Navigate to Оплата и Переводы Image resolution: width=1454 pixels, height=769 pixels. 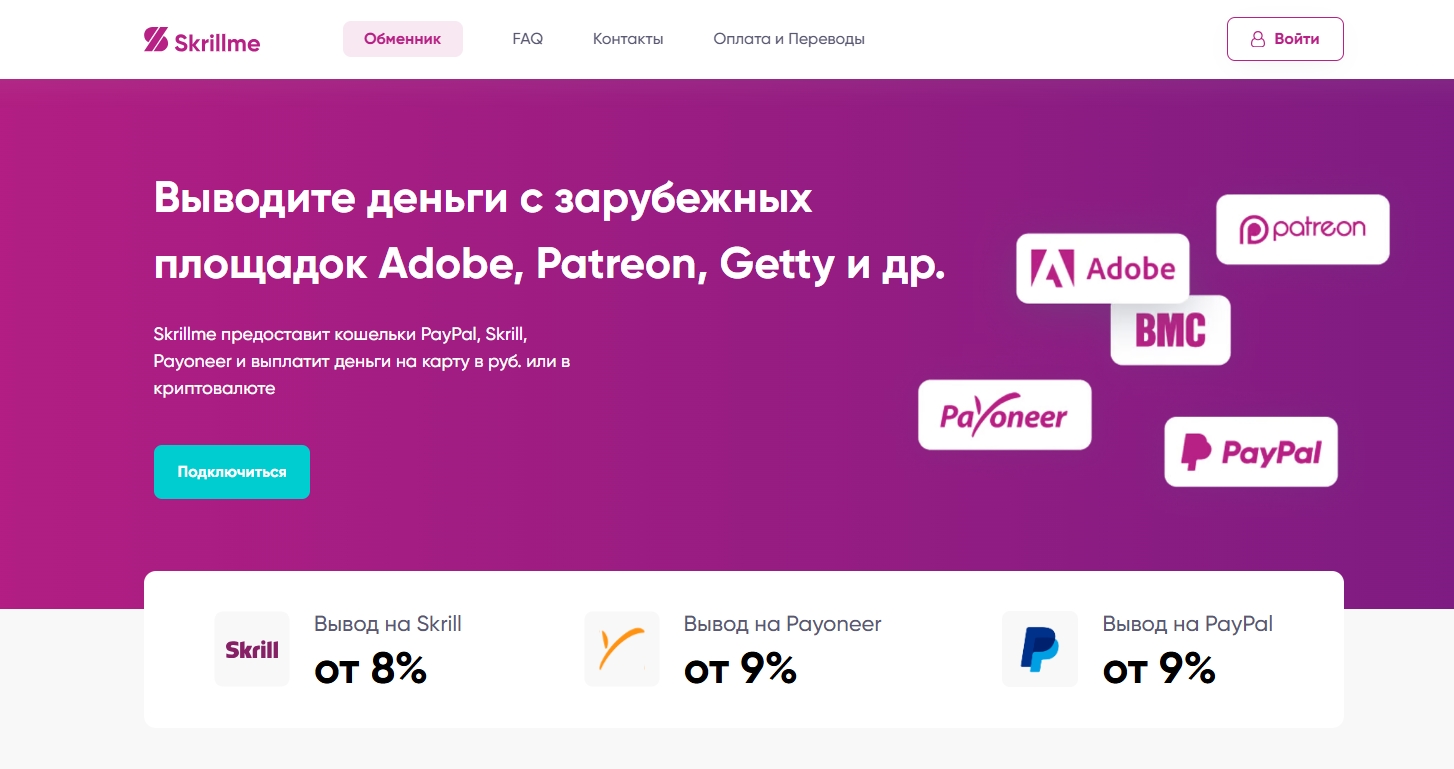point(789,39)
